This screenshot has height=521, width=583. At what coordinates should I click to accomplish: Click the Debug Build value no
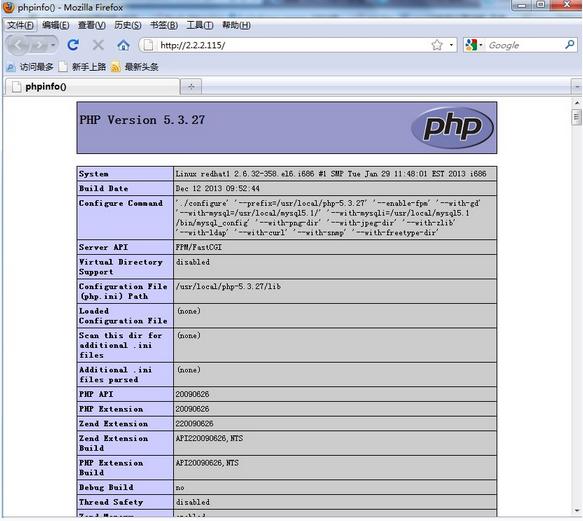[x=180, y=488]
